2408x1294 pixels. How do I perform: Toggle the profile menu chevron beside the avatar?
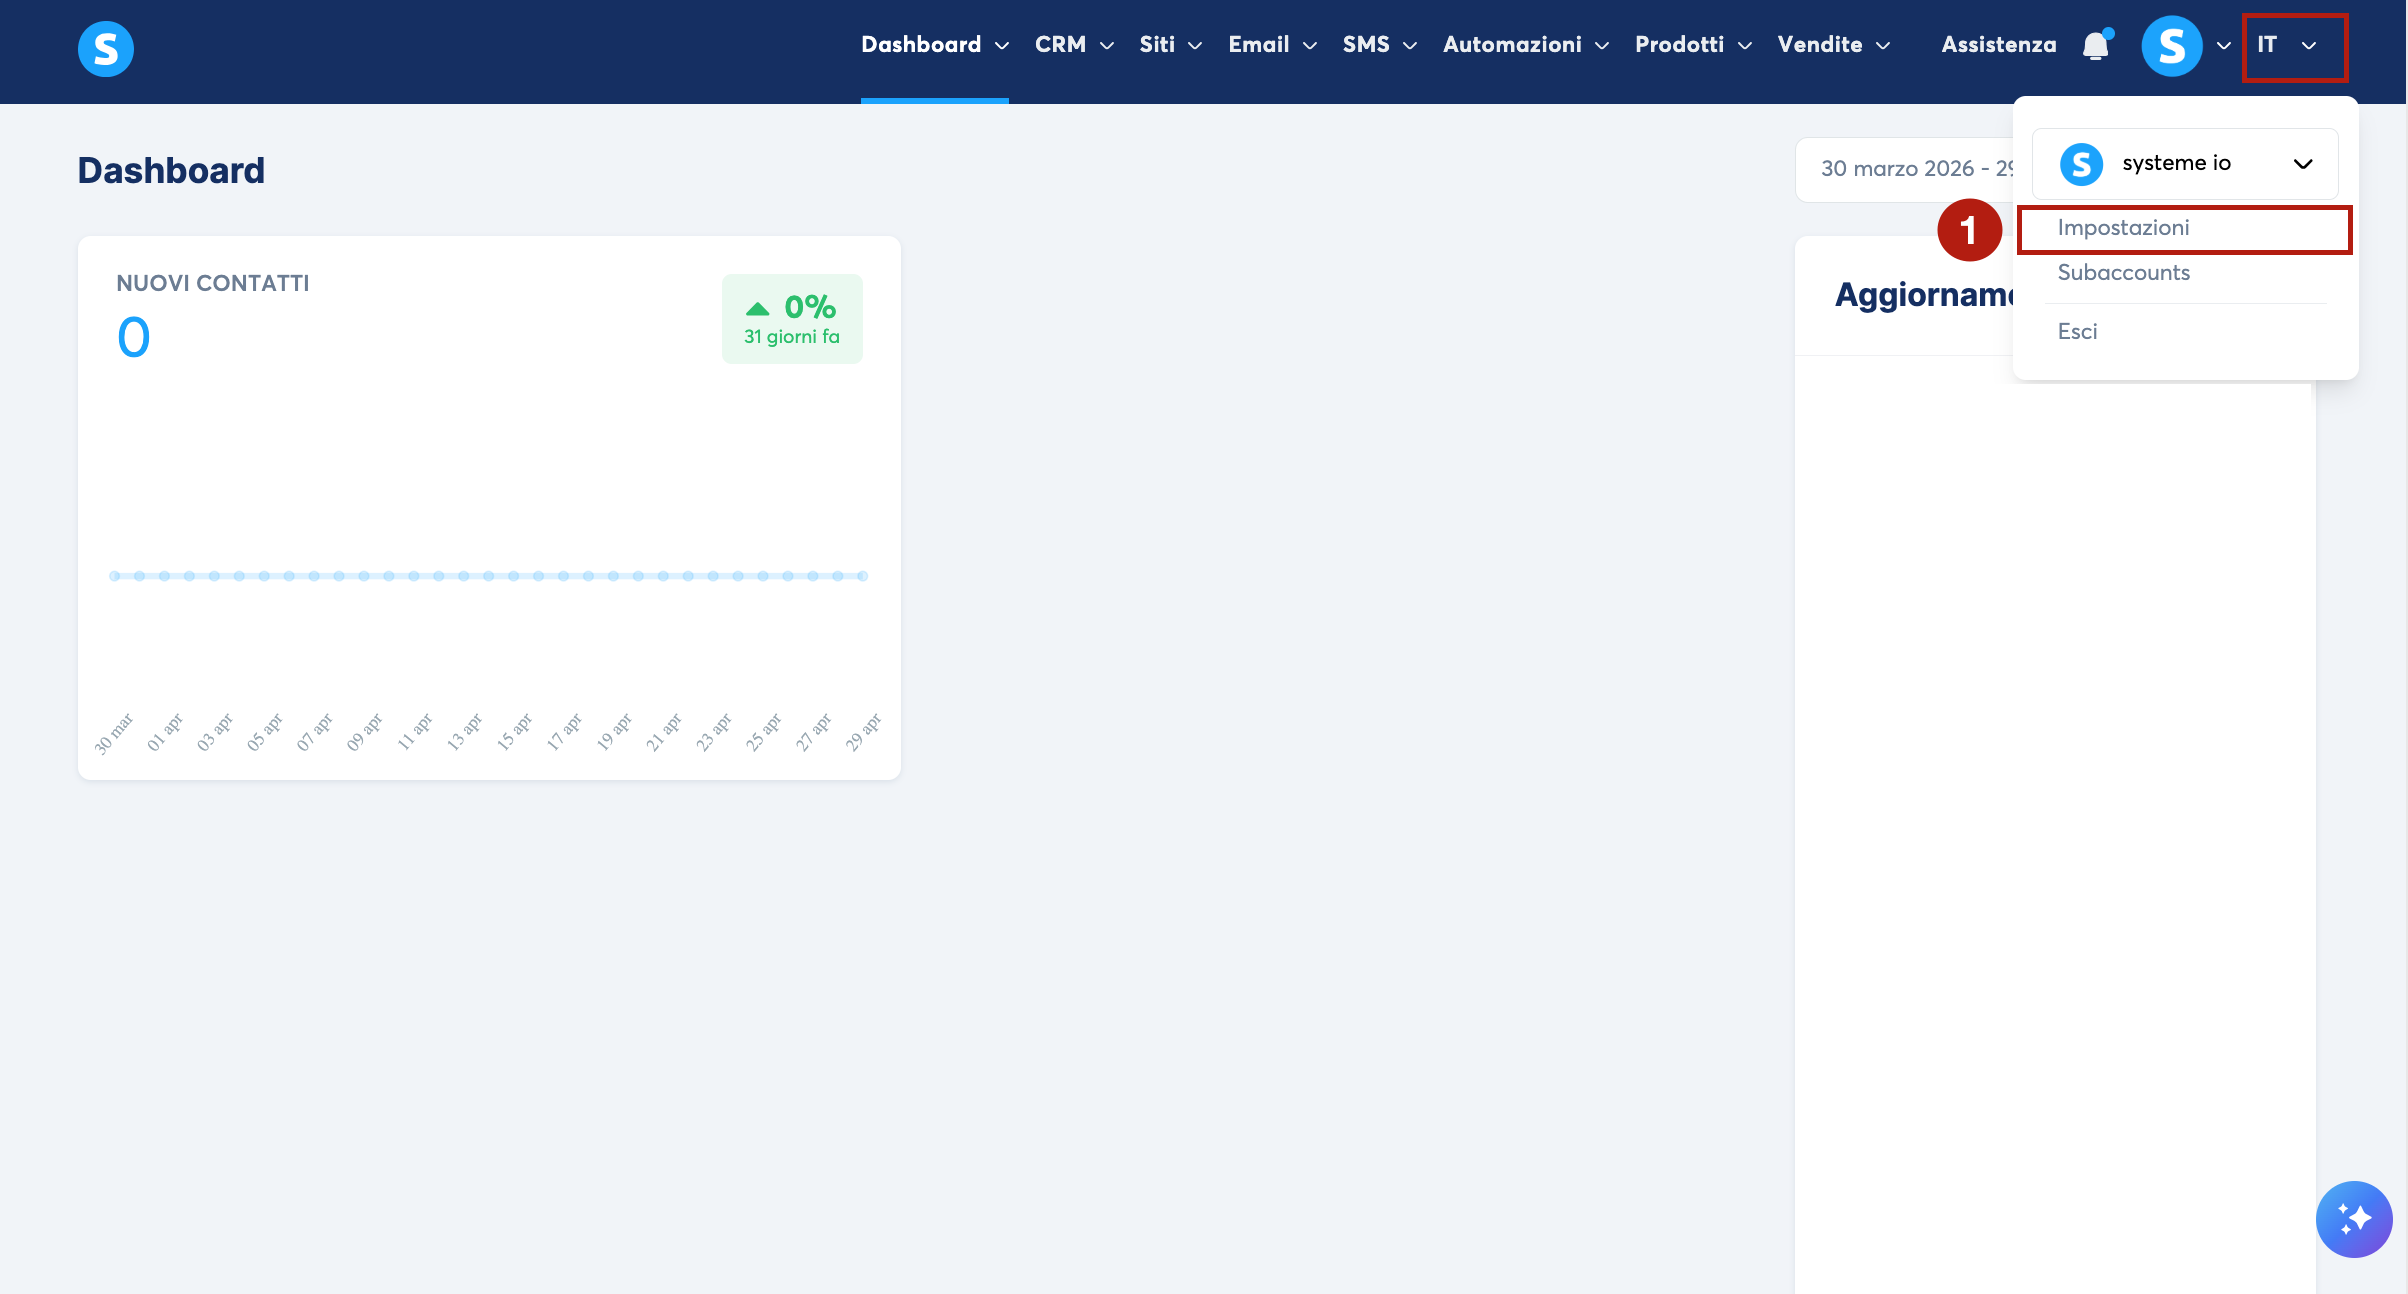point(2224,46)
